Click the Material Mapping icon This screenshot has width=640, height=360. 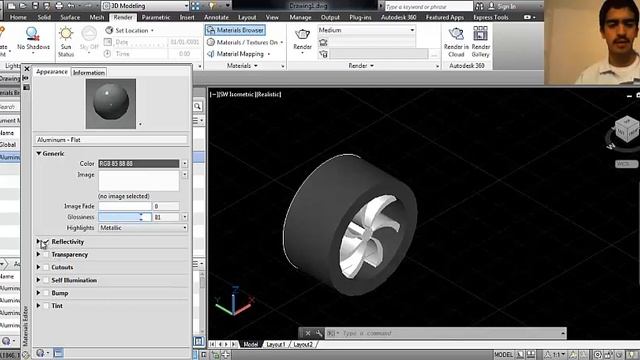(x=211, y=54)
